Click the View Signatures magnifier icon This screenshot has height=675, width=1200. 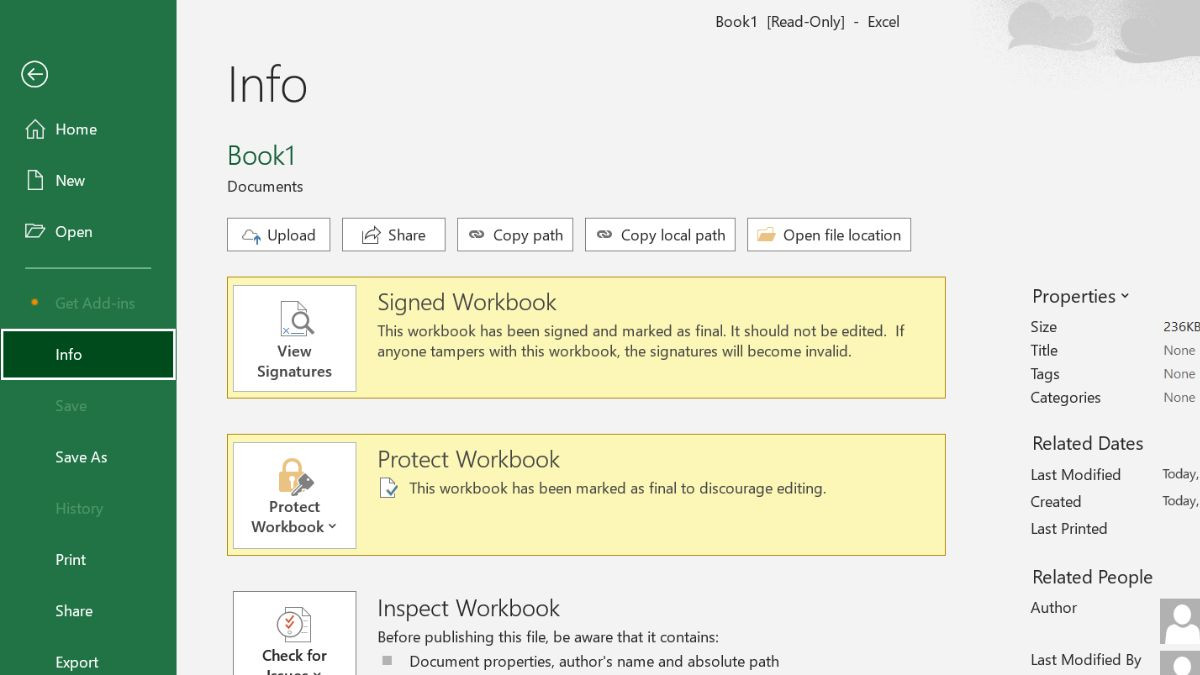296,319
